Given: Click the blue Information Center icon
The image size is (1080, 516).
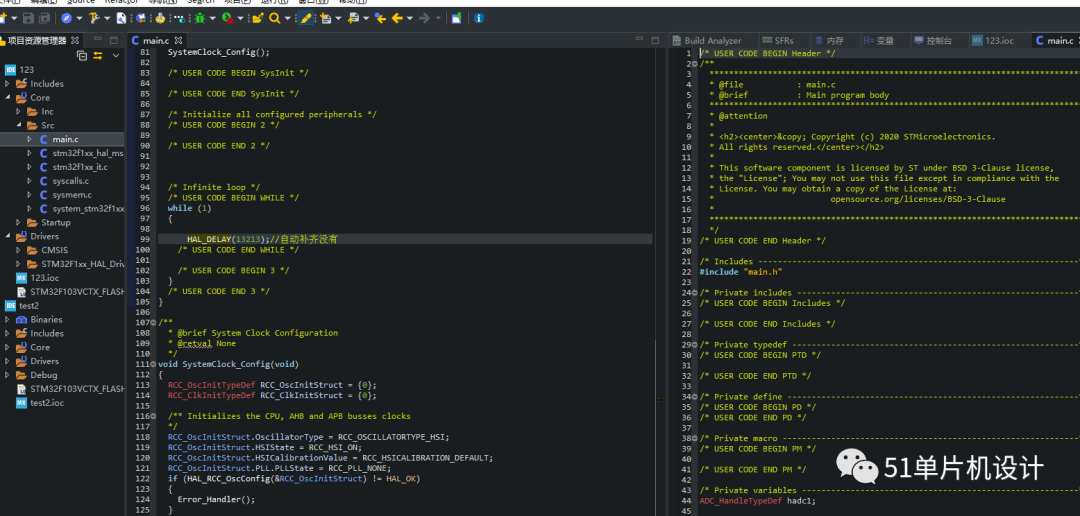Looking at the screenshot, I should [478, 19].
